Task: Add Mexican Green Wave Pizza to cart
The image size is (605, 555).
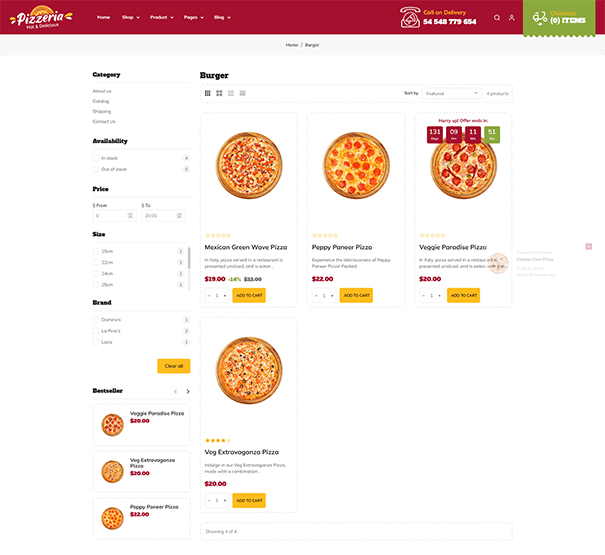Action: pyautogui.click(x=249, y=295)
